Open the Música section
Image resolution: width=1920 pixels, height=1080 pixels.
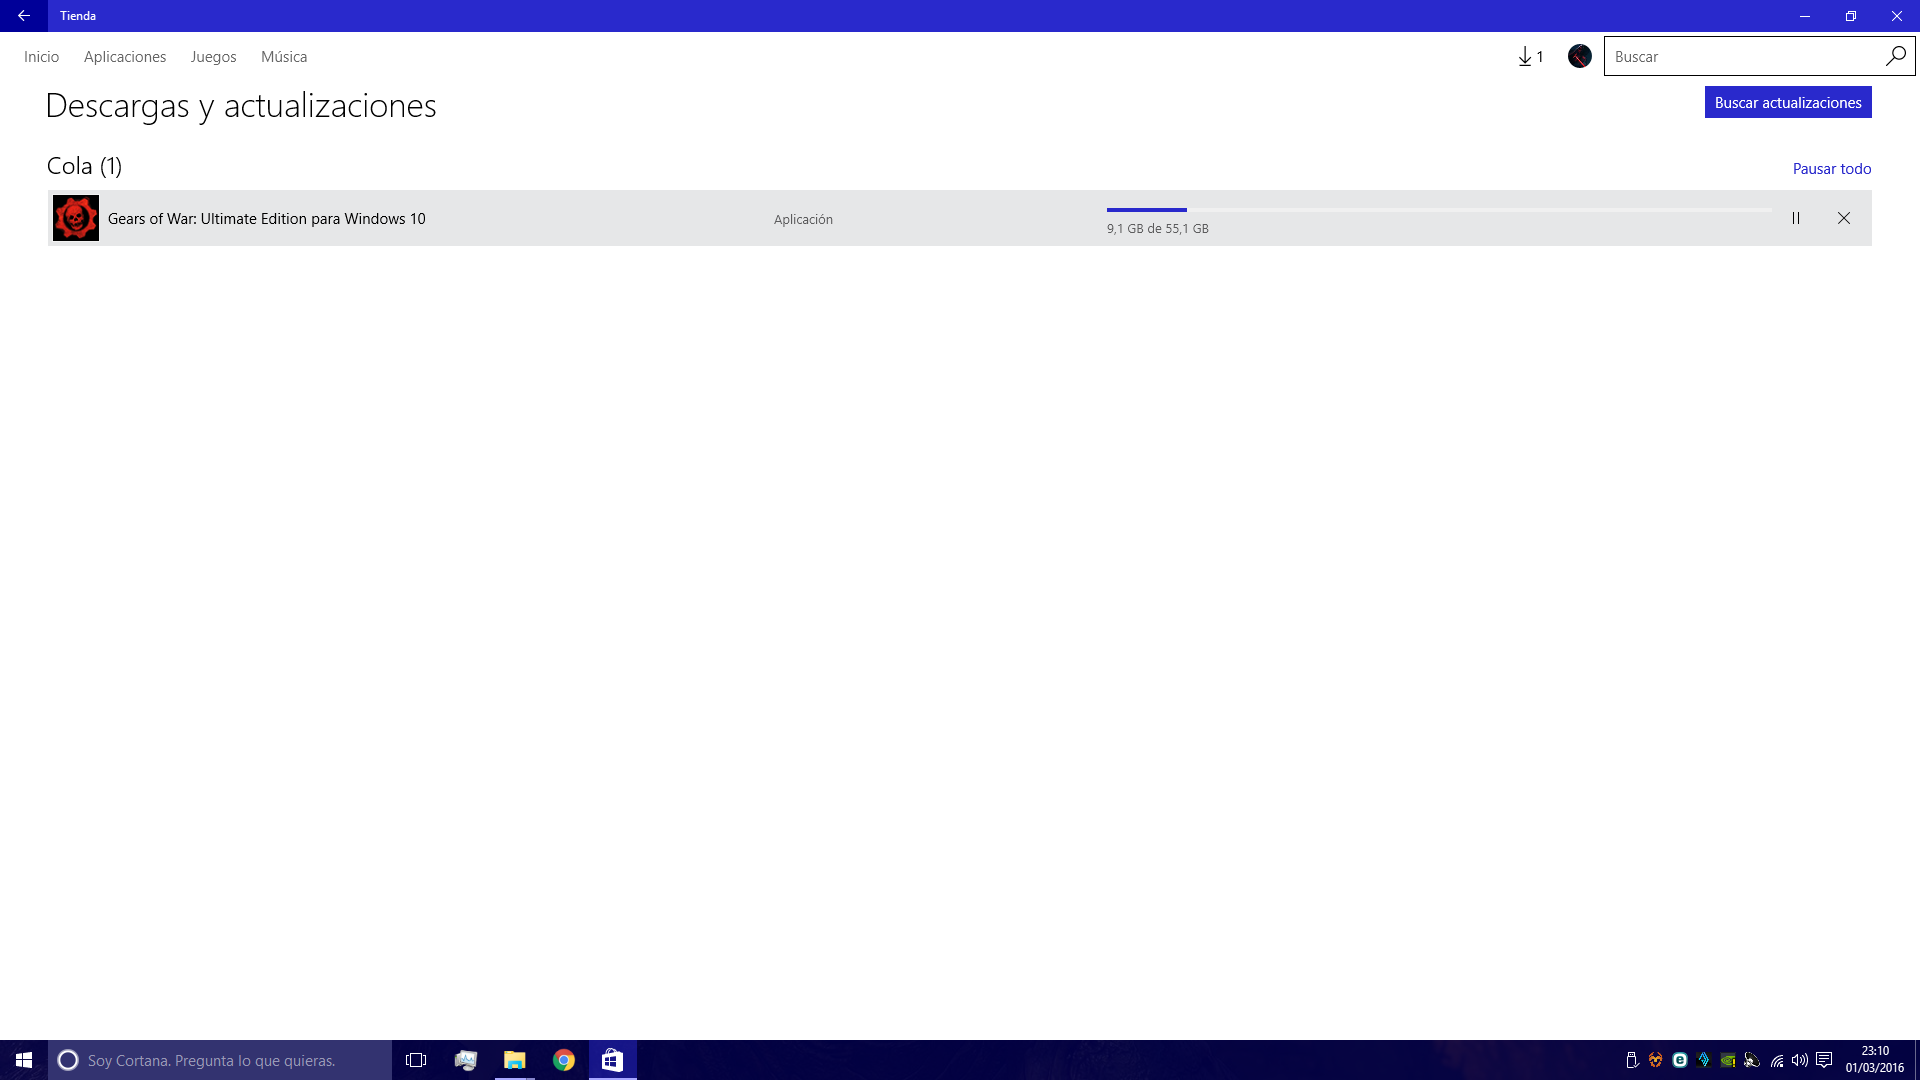click(284, 57)
